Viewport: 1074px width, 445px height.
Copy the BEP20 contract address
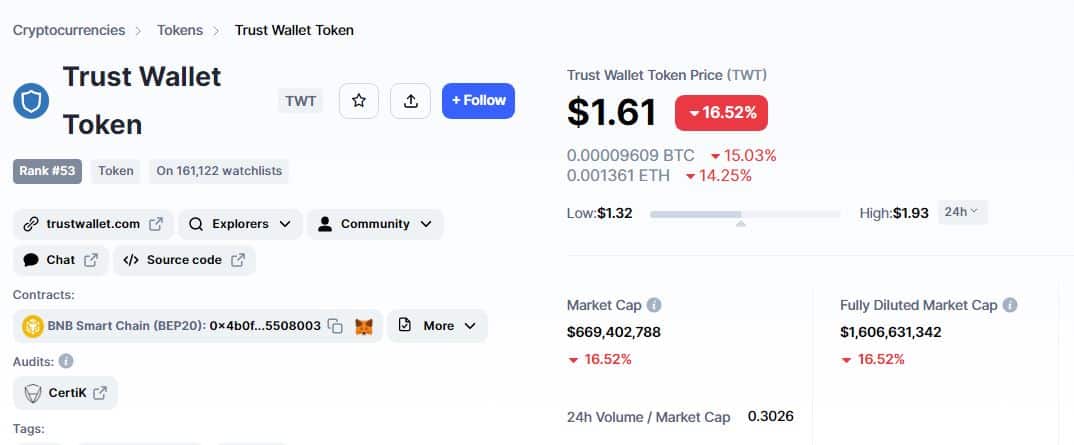point(335,326)
